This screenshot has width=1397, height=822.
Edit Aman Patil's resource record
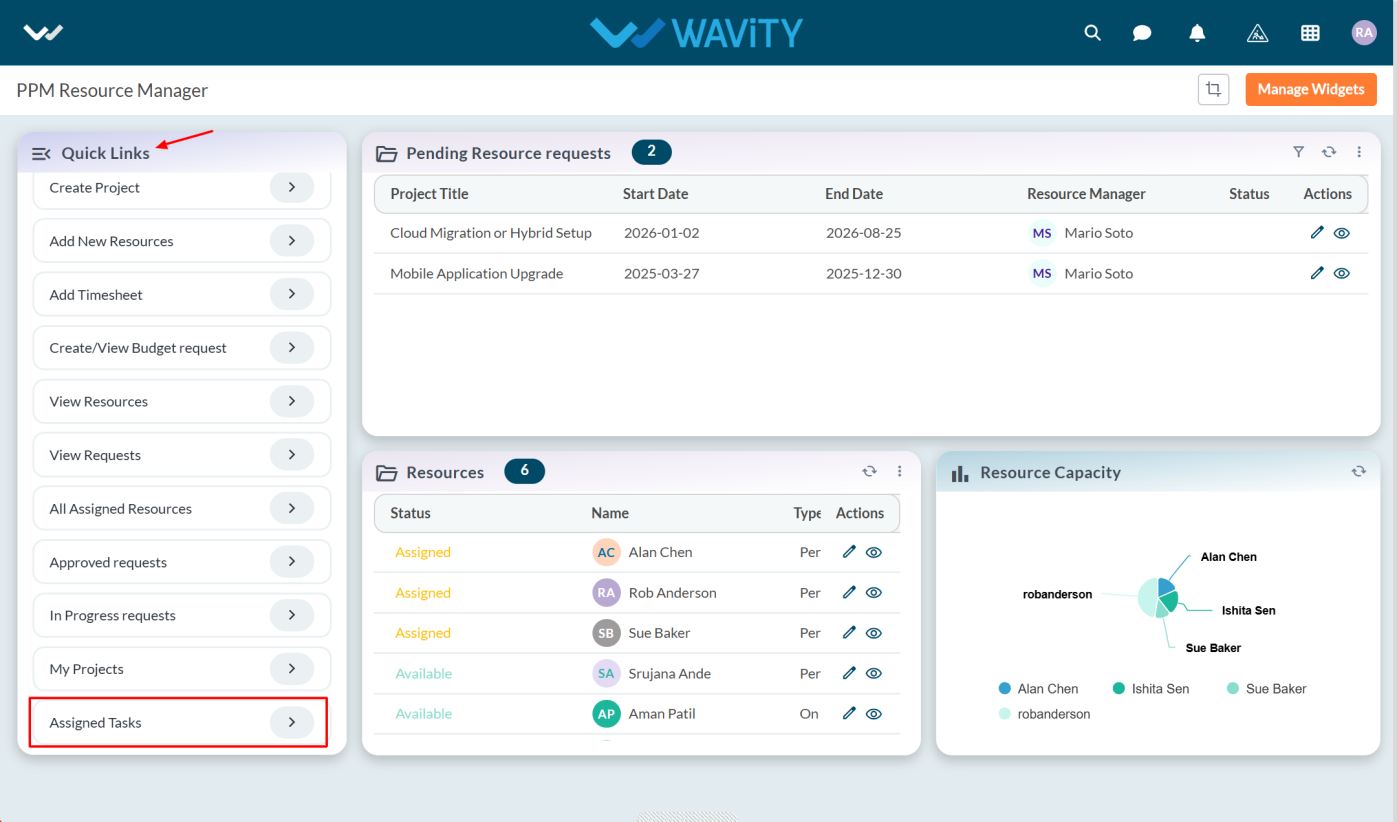(849, 713)
